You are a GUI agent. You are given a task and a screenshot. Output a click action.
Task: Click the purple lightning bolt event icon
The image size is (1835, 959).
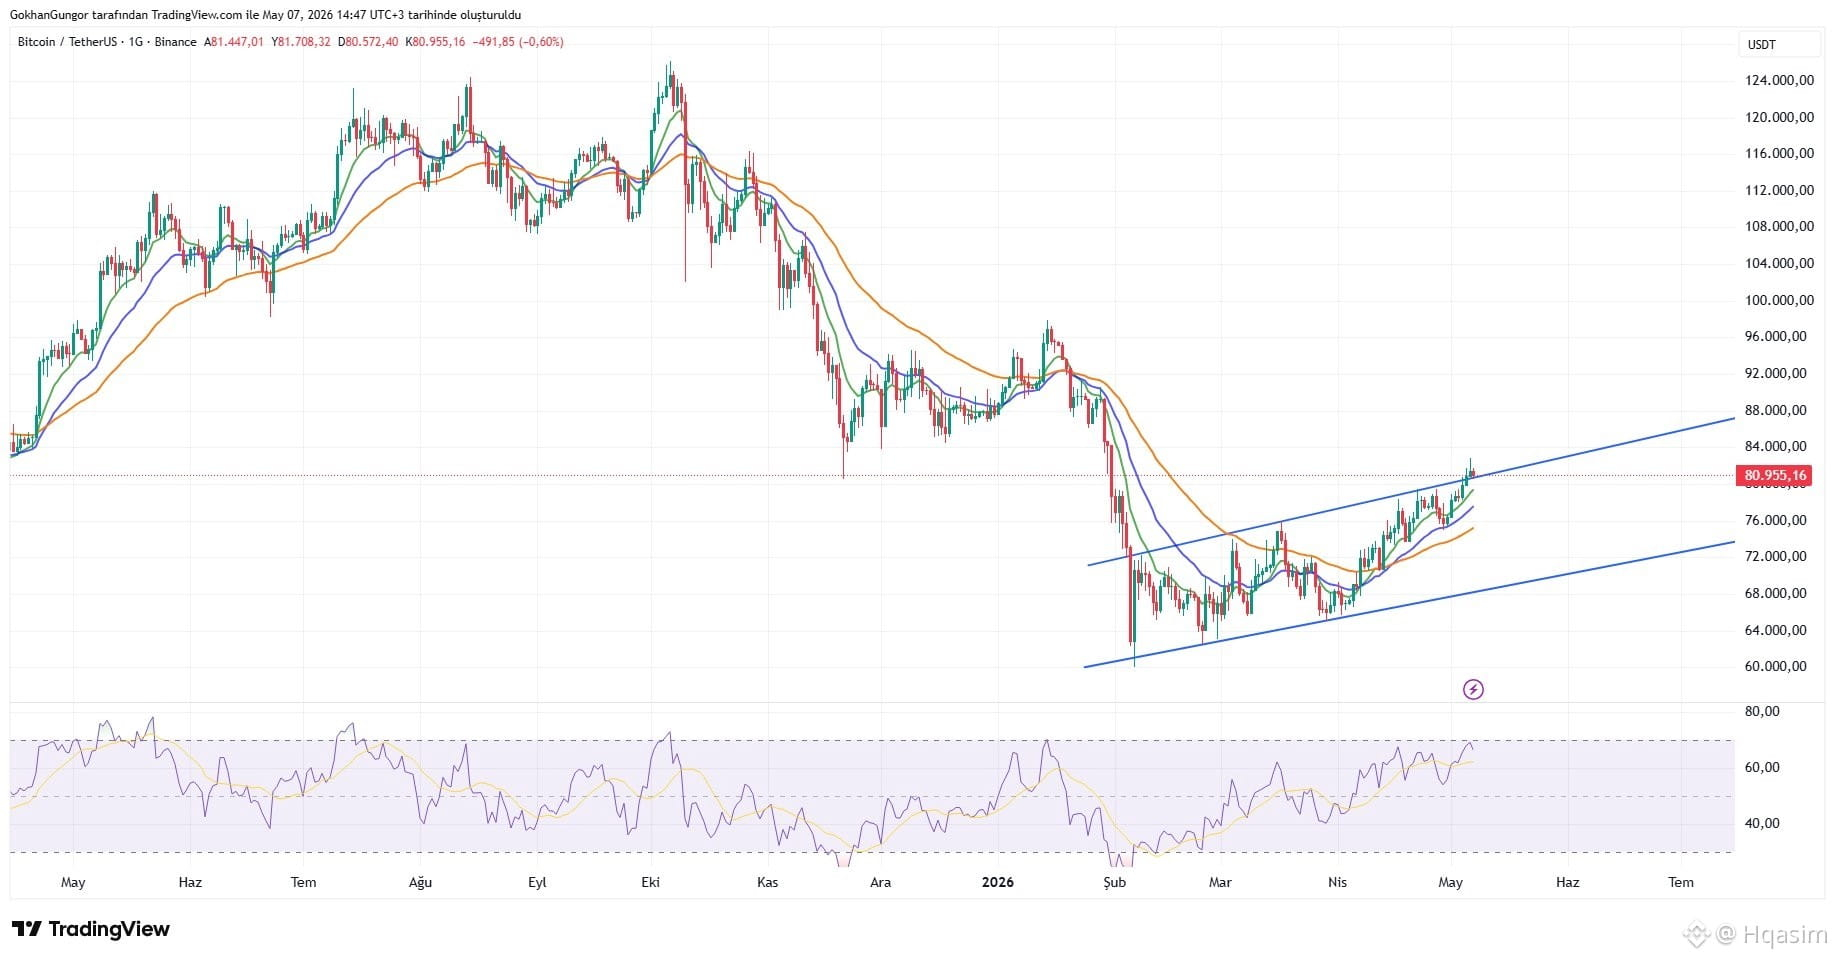point(1473,689)
